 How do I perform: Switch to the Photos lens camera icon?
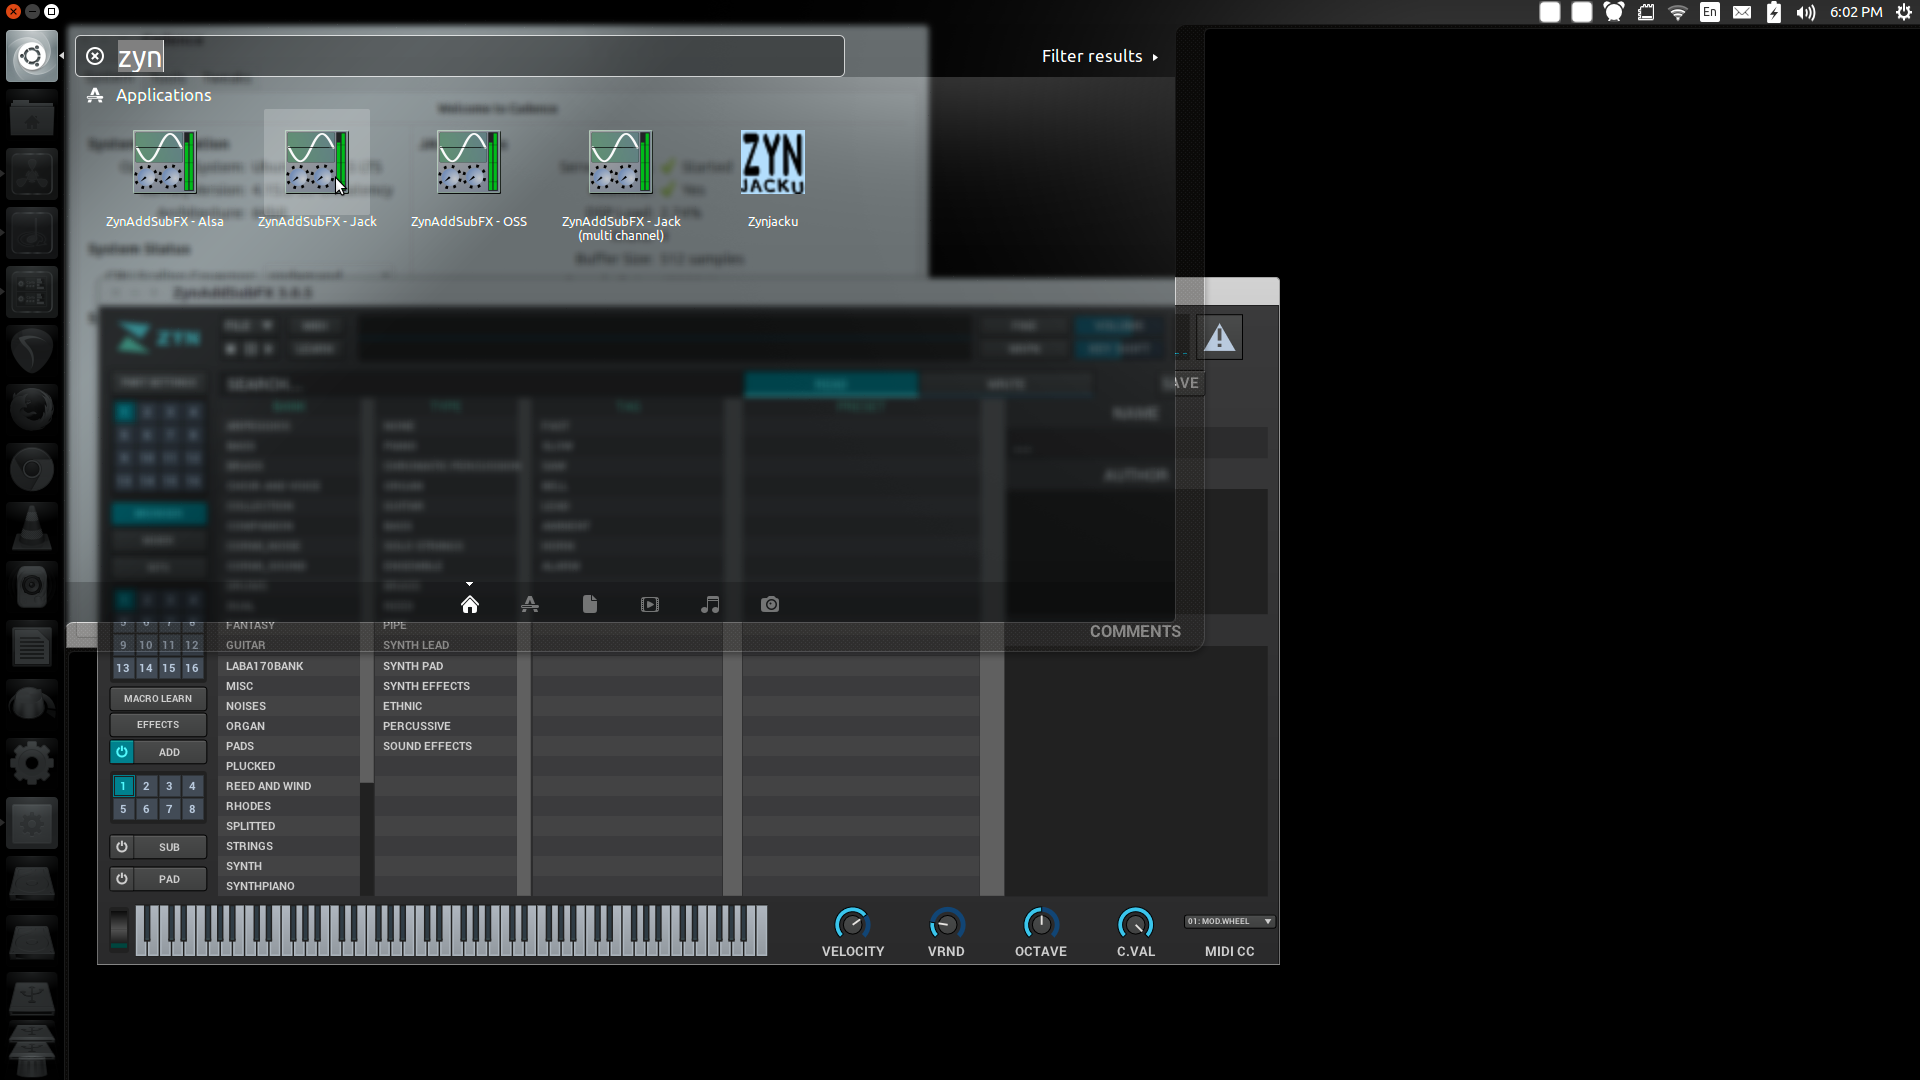click(770, 604)
